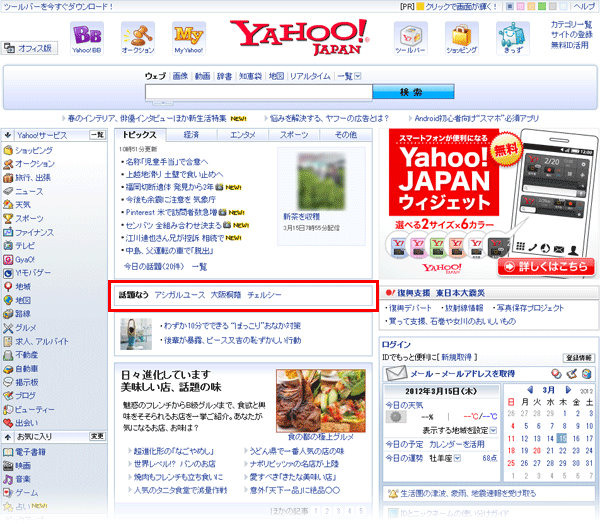The width and height of the screenshot is (600, 524).
Task: Click the 天気 weather sidebar icon
Action: [x=8, y=205]
